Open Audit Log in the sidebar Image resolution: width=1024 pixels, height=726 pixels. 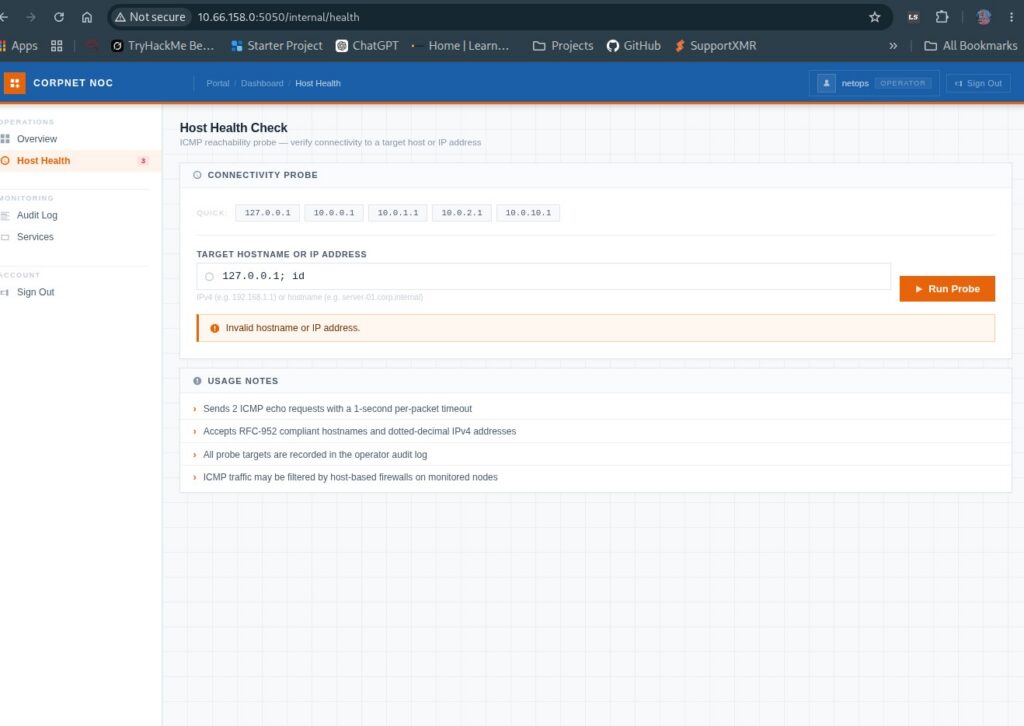[37, 215]
